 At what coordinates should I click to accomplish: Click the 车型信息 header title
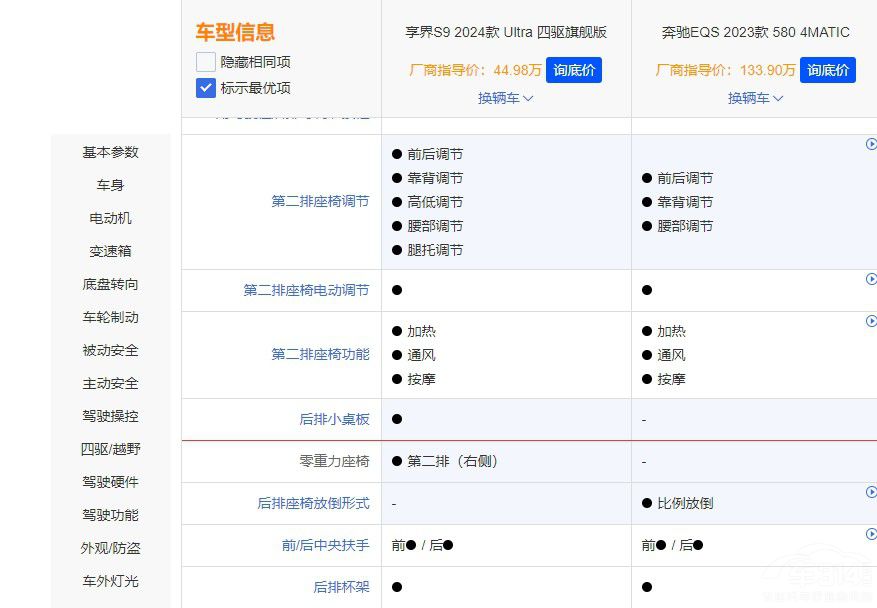[x=236, y=31]
